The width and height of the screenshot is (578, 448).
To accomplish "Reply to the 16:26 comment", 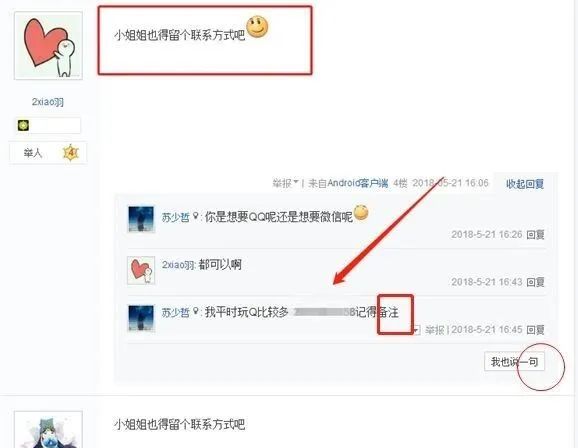I will pyautogui.click(x=535, y=235).
